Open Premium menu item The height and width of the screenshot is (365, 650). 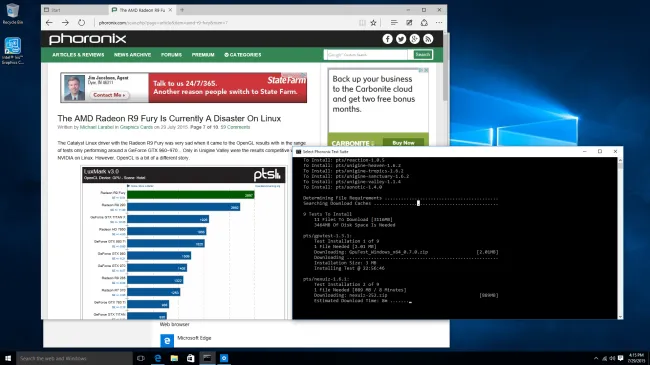click(203, 55)
